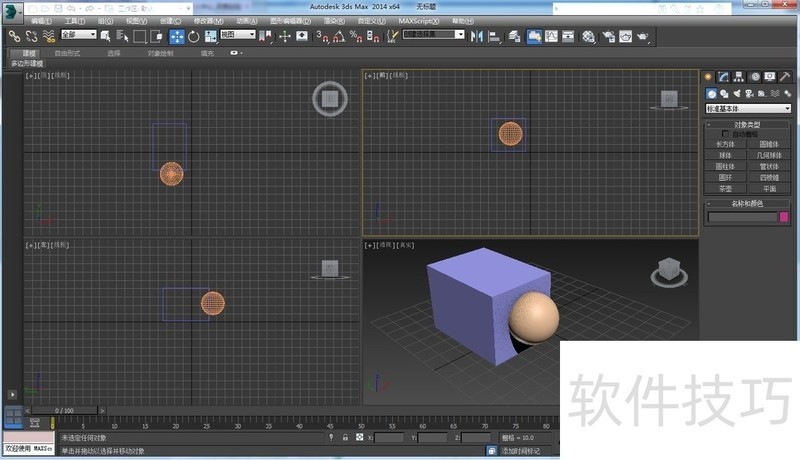Click the 茶壶 object button
Viewport: 800px width, 460px height.
726,188
